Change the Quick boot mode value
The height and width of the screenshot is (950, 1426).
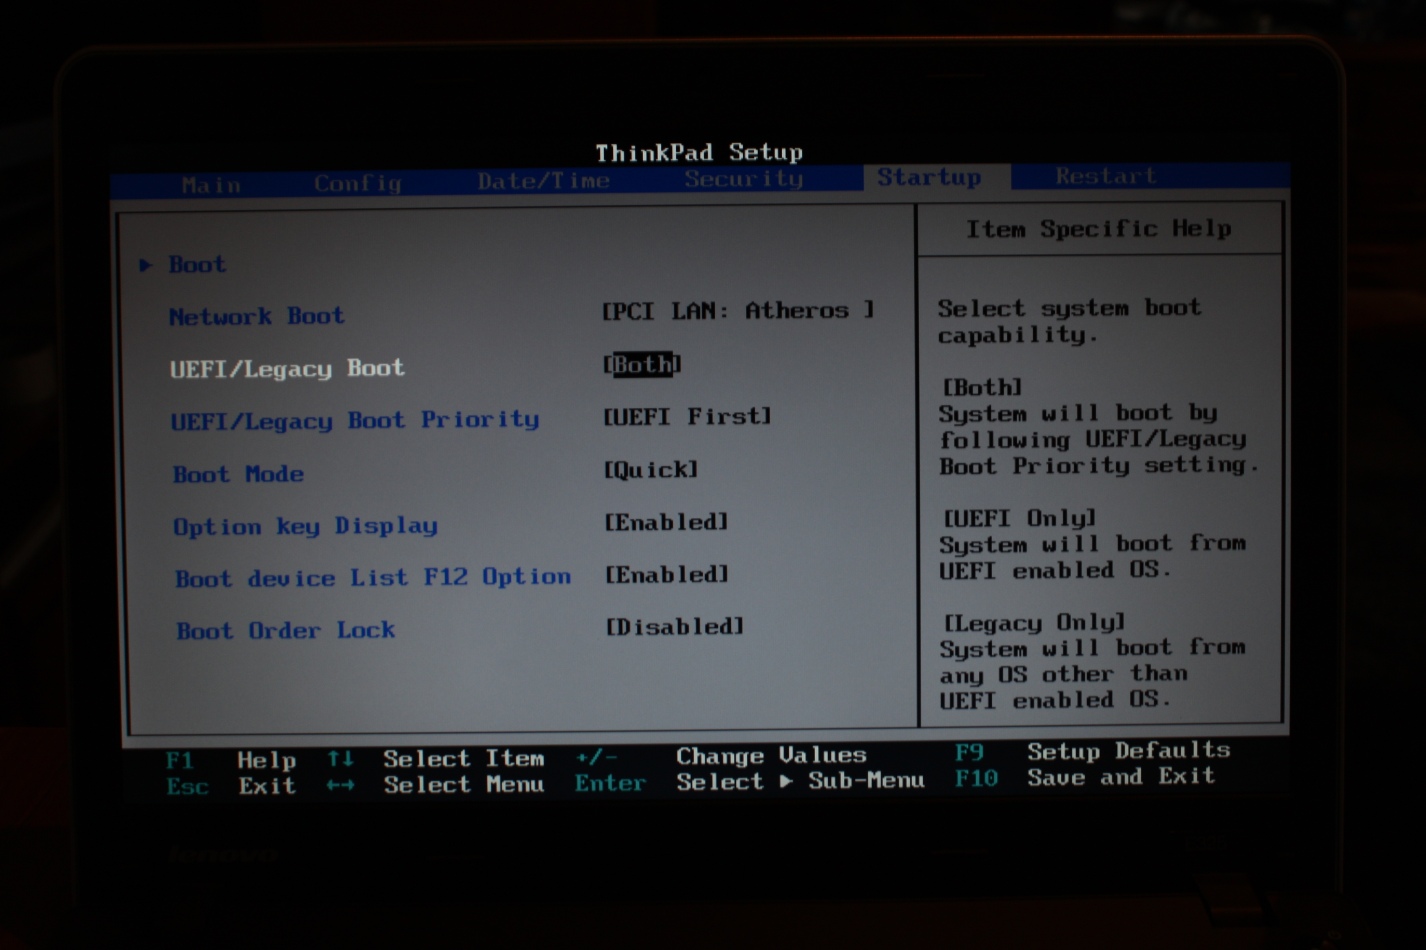pos(651,469)
